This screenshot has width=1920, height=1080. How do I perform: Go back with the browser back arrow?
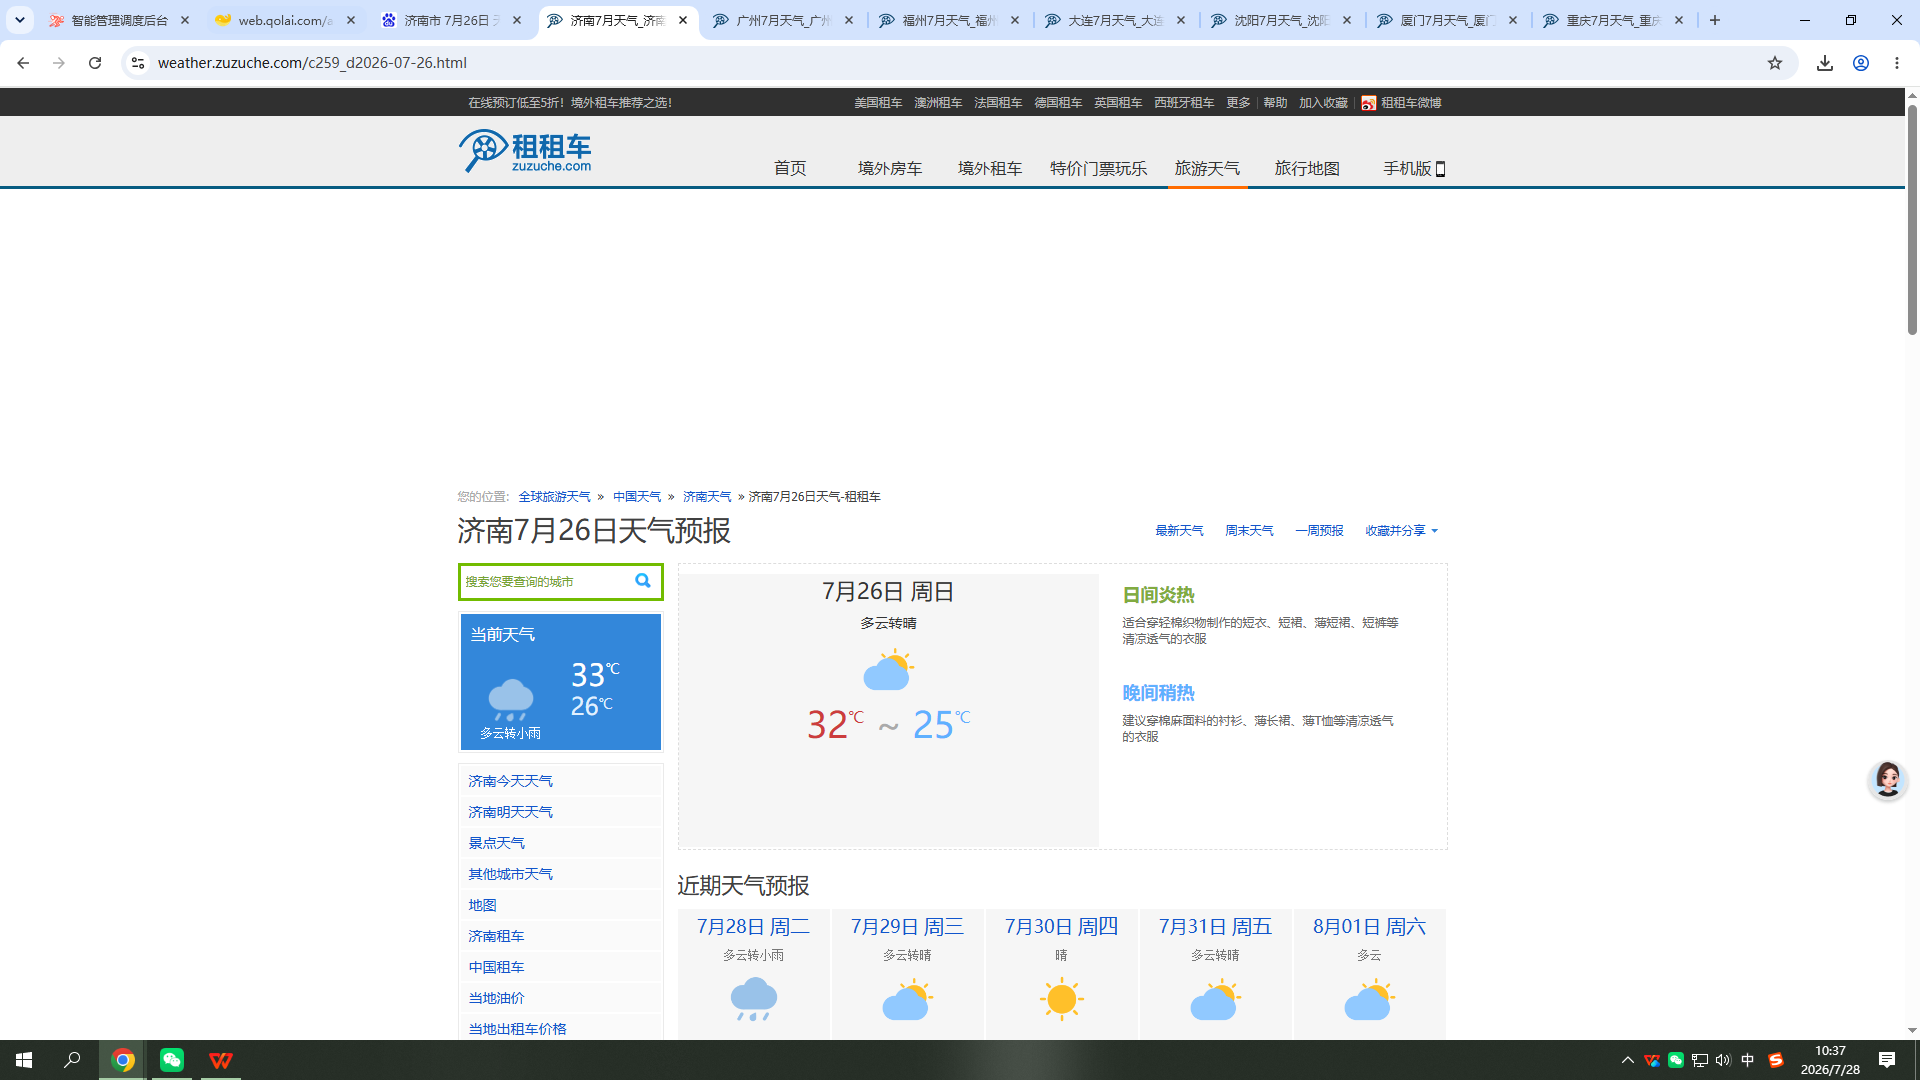pyautogui.click(x=23, y=63)
